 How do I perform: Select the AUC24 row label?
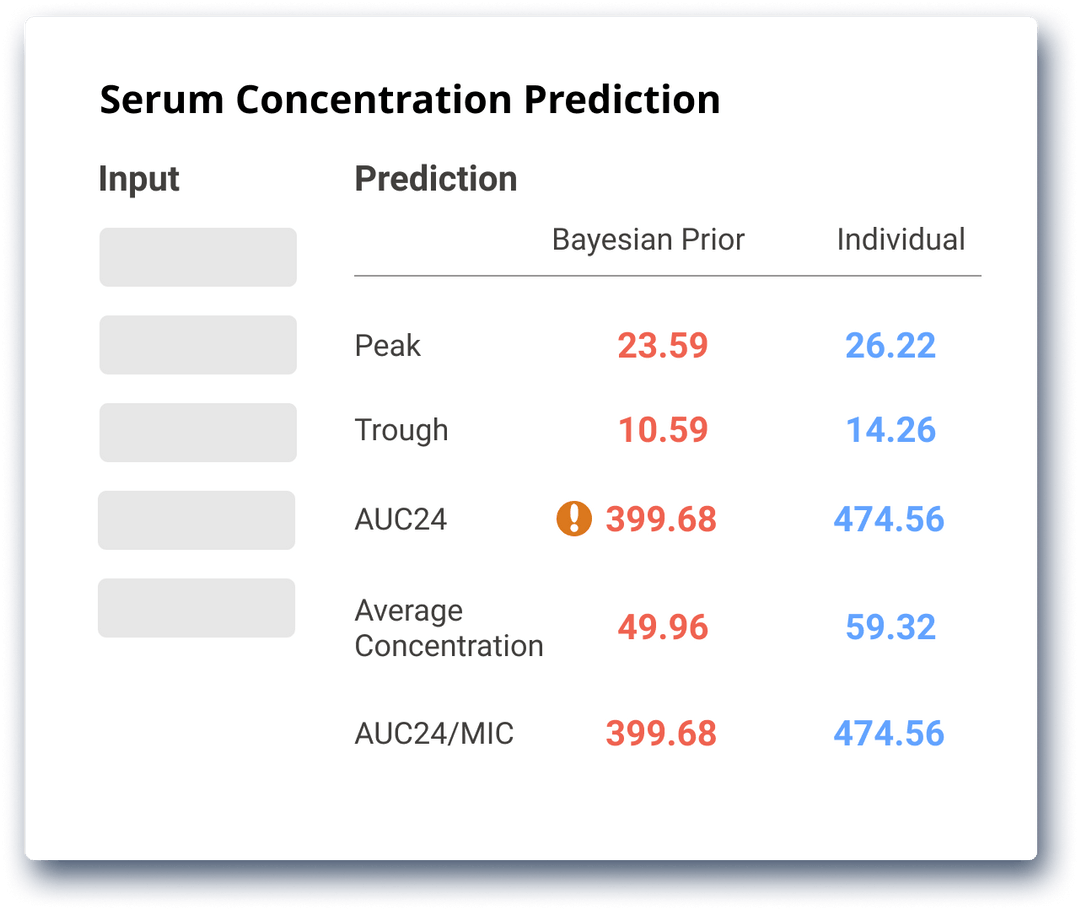point(399,519)
